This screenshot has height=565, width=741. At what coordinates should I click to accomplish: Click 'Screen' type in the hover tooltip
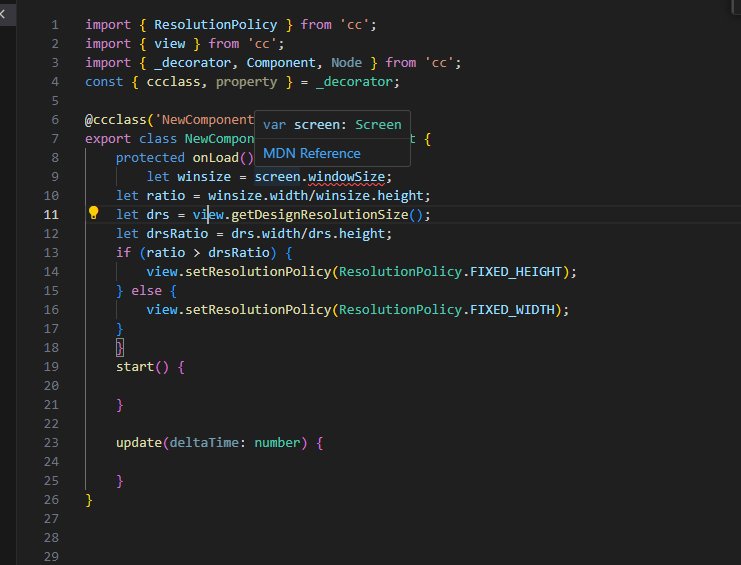378,125
